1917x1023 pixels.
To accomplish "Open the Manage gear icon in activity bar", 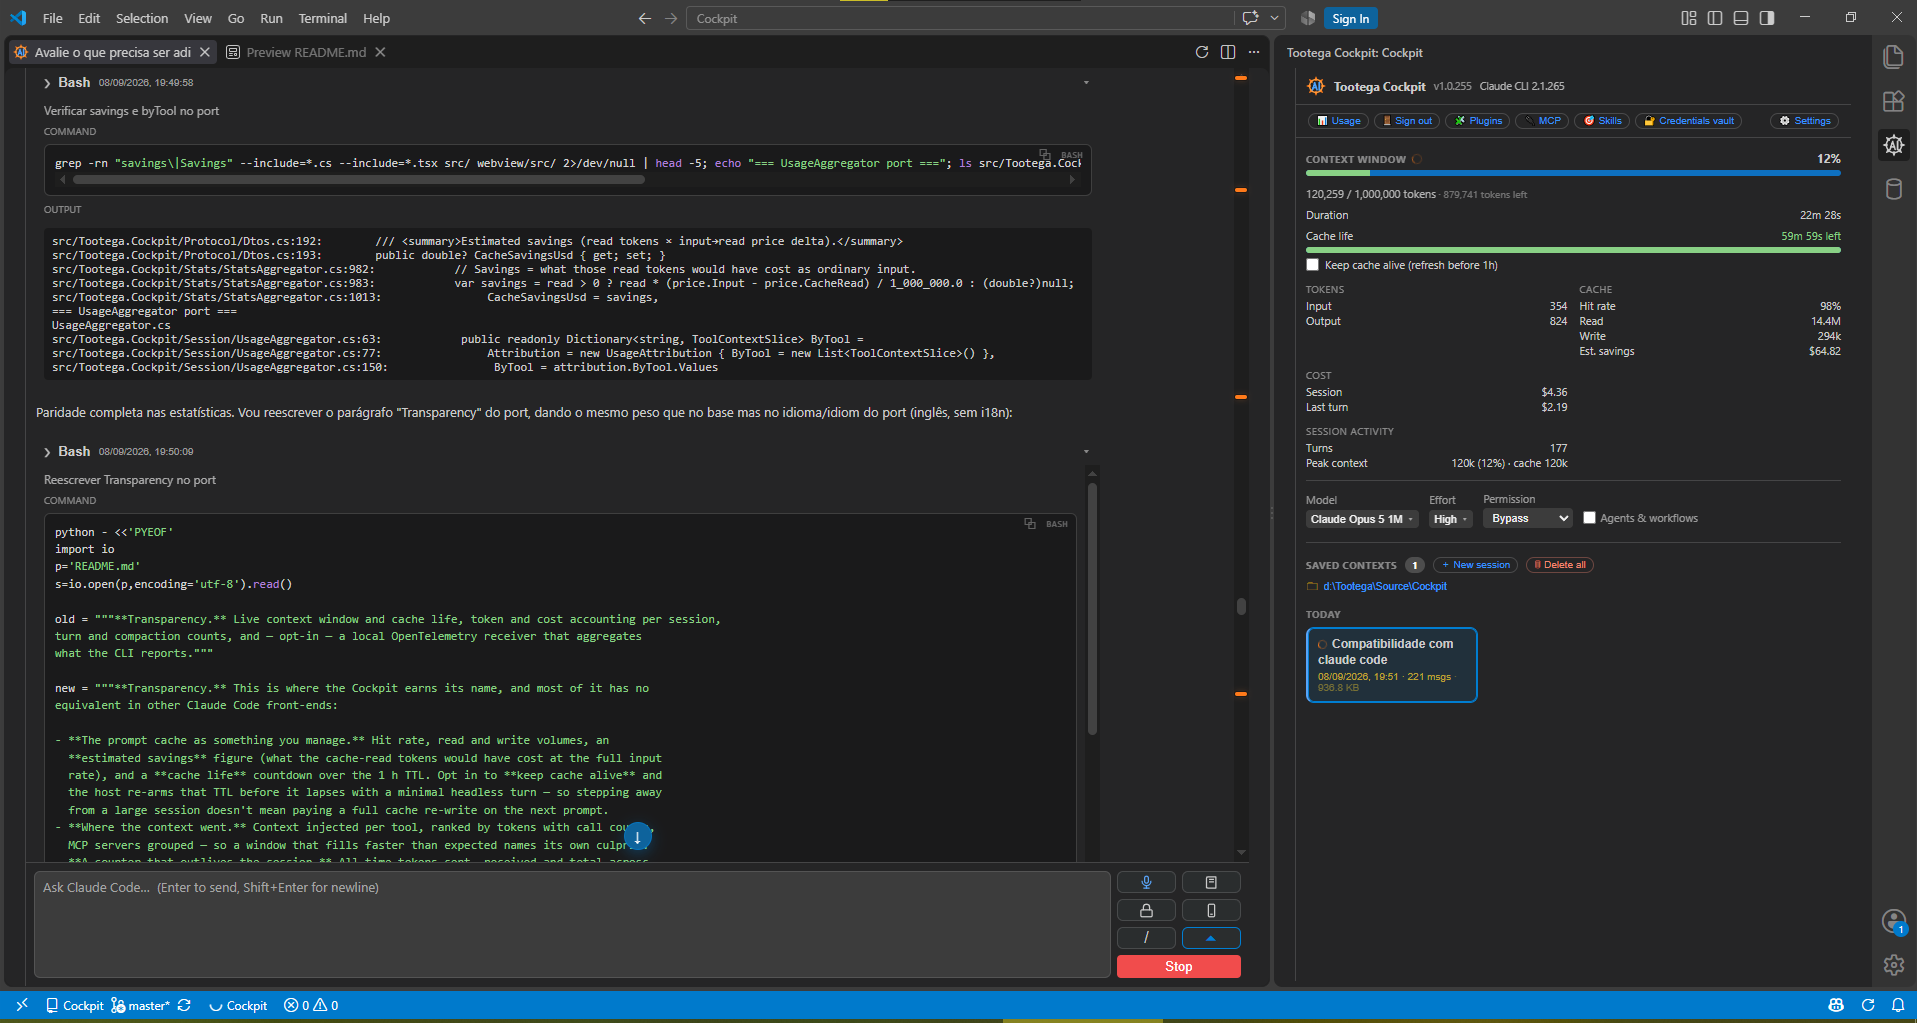I will (1894, 965).
